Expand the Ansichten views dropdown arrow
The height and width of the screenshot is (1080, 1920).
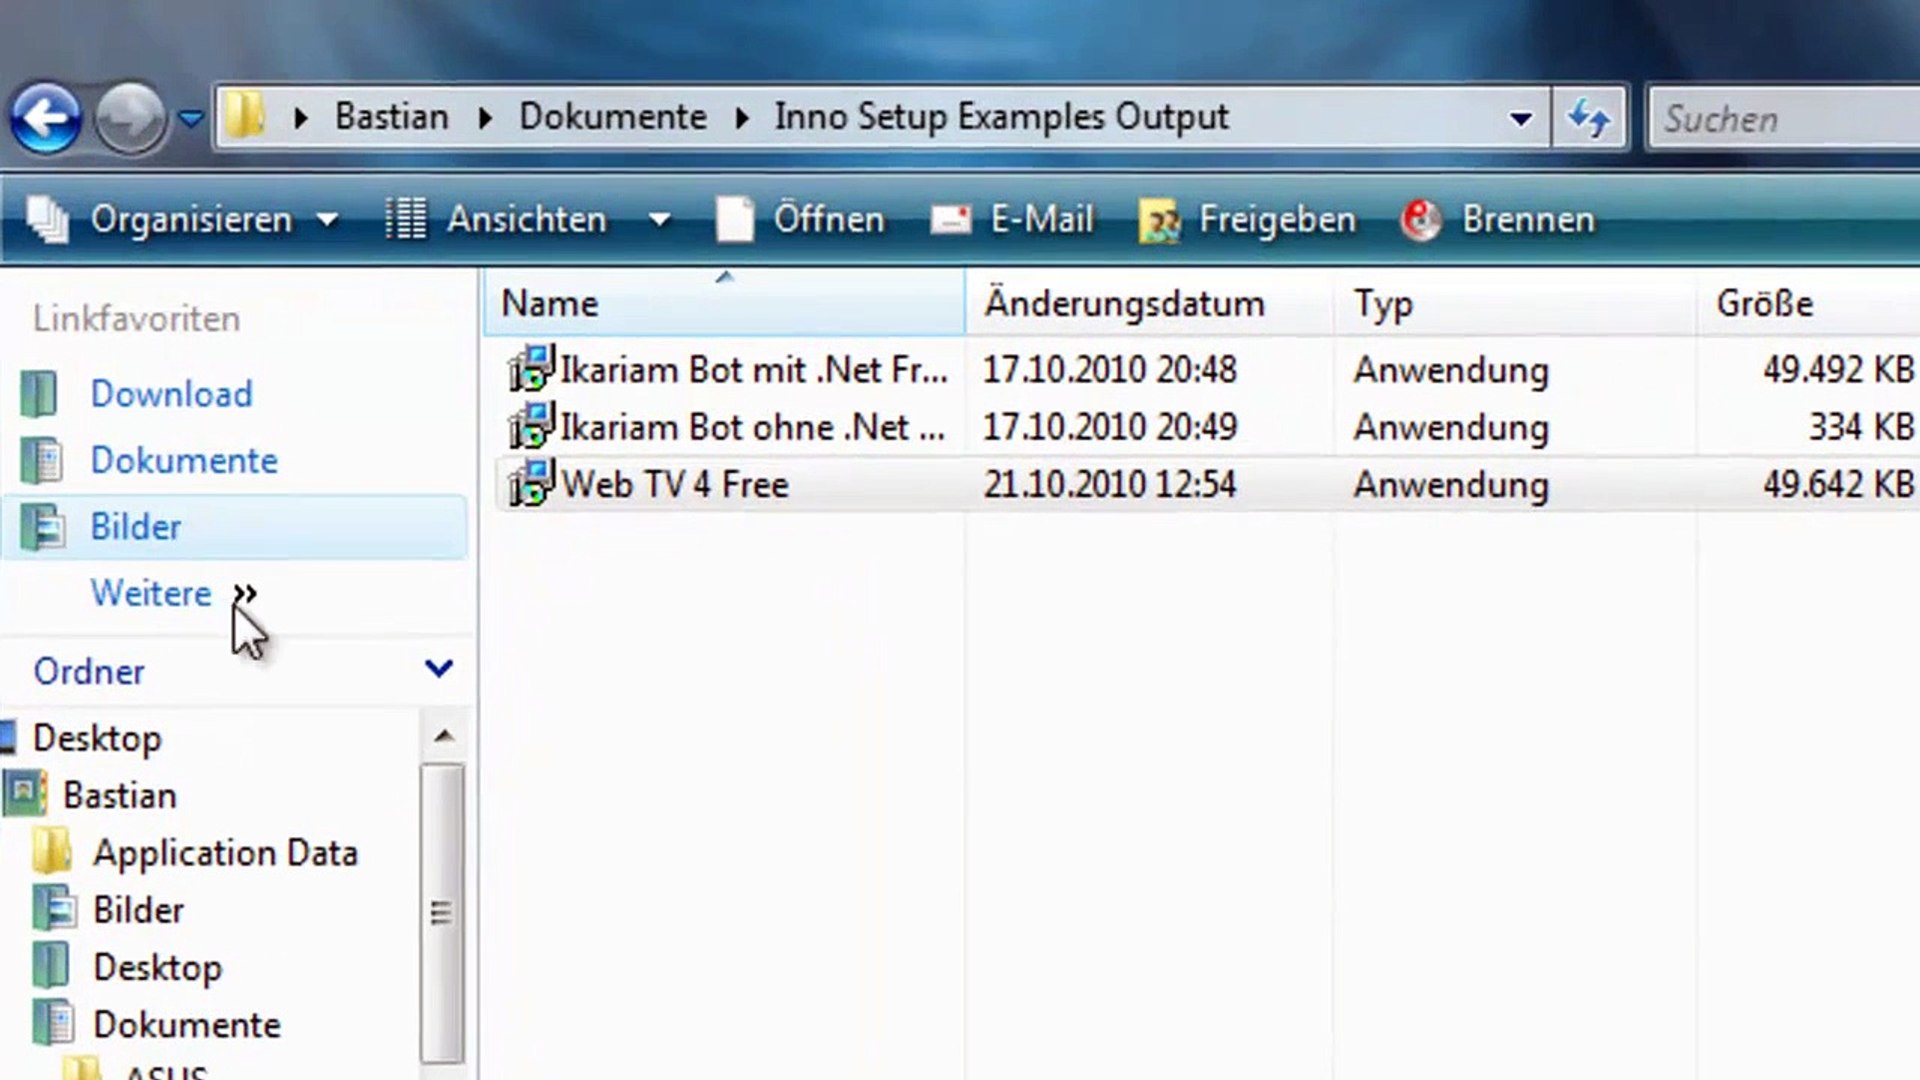coord(659,220)
